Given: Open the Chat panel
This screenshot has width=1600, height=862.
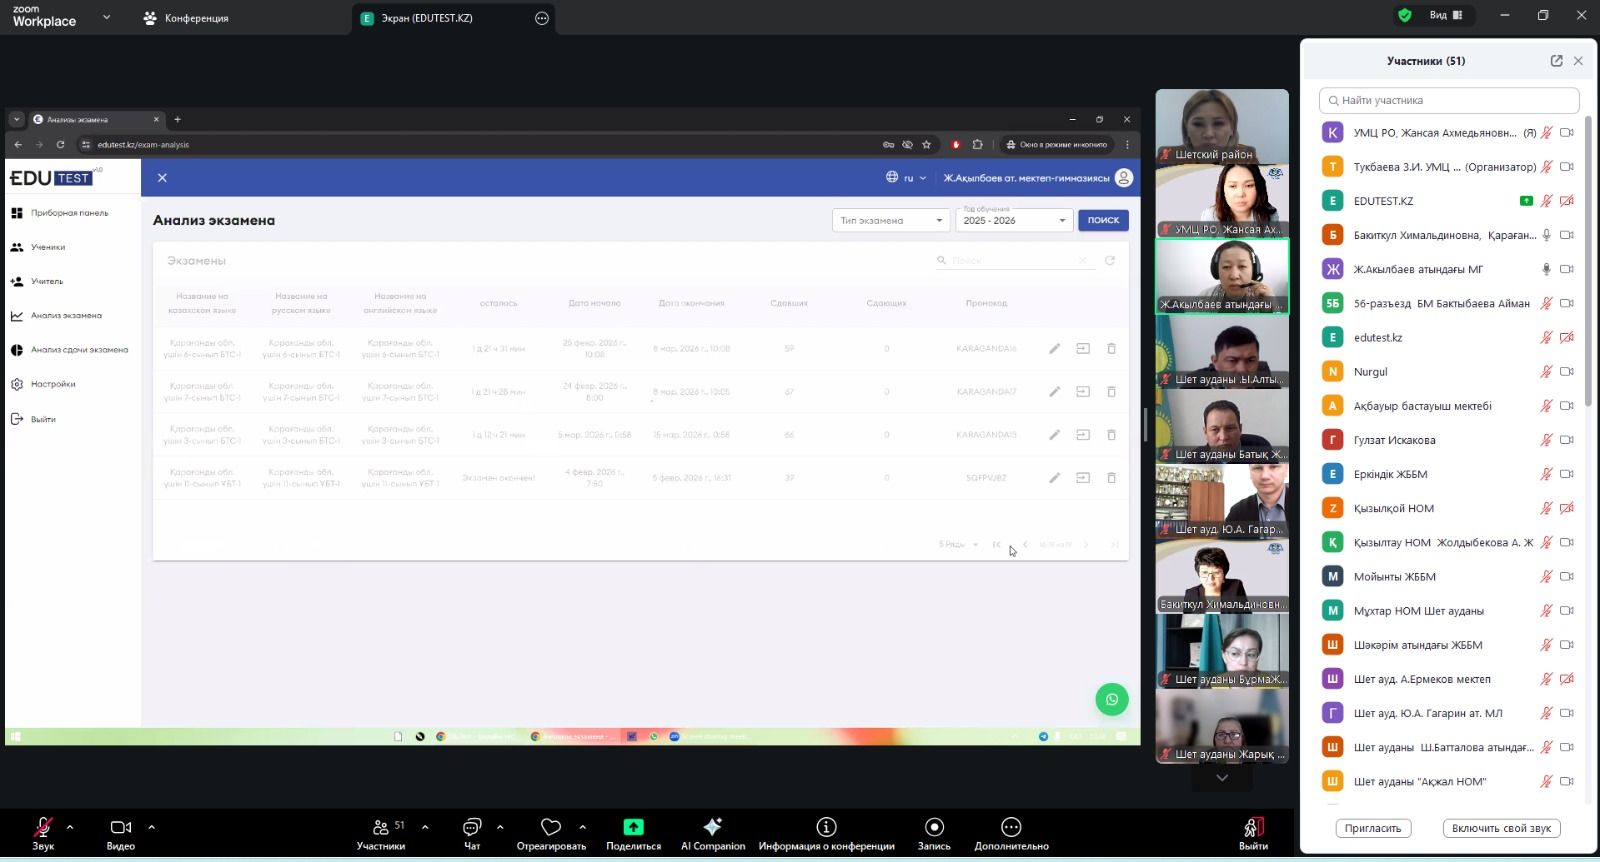Looking at the screenshot, I should tap(472, 828).
